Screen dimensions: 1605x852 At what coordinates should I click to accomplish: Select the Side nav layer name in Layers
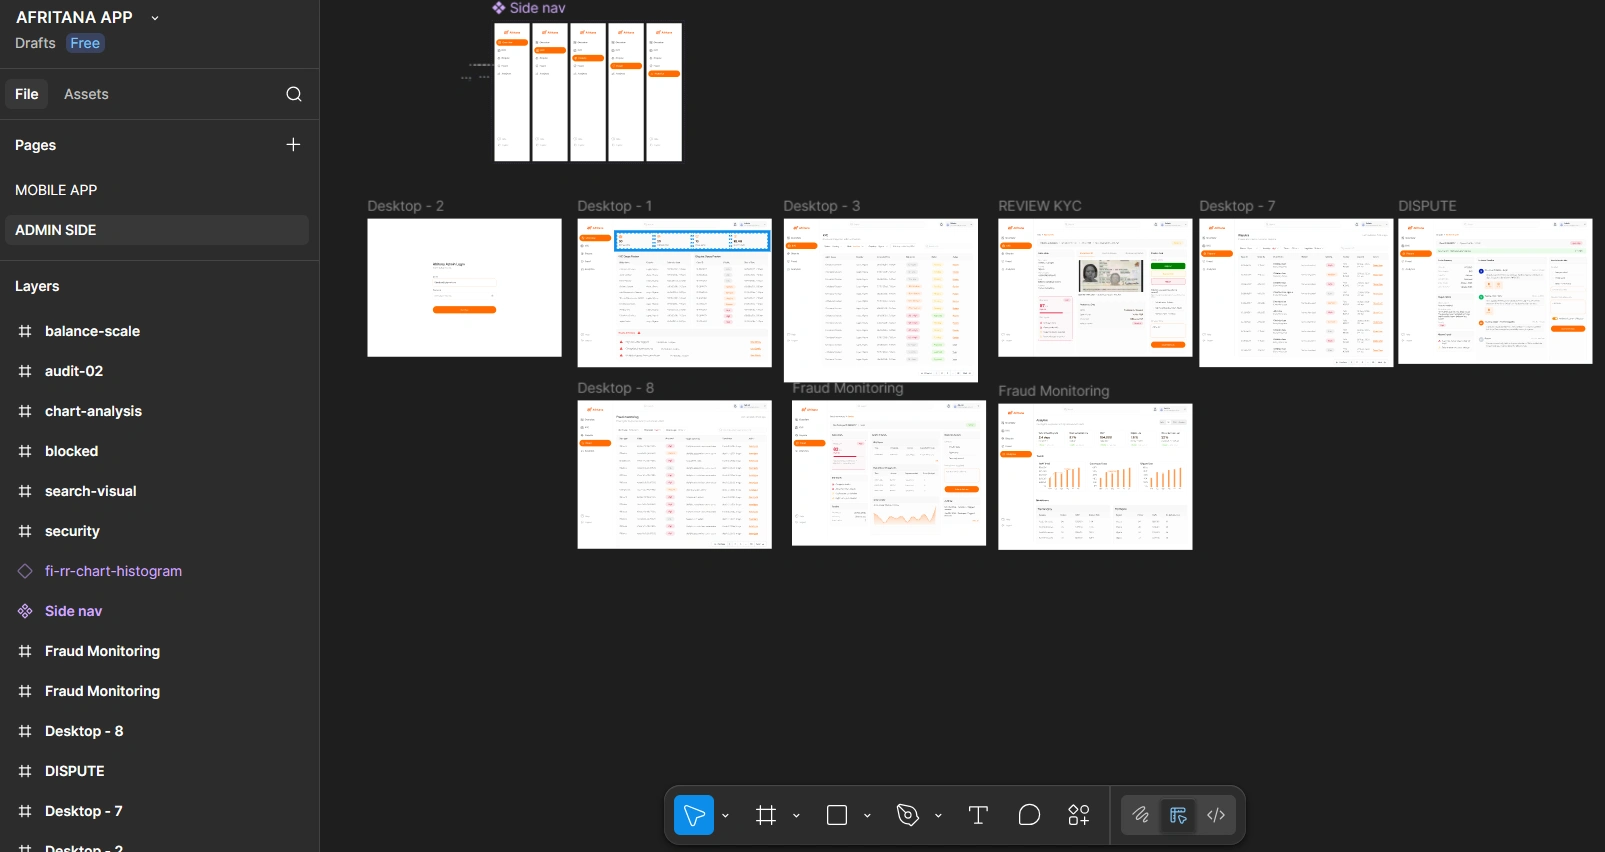[73, 611]
